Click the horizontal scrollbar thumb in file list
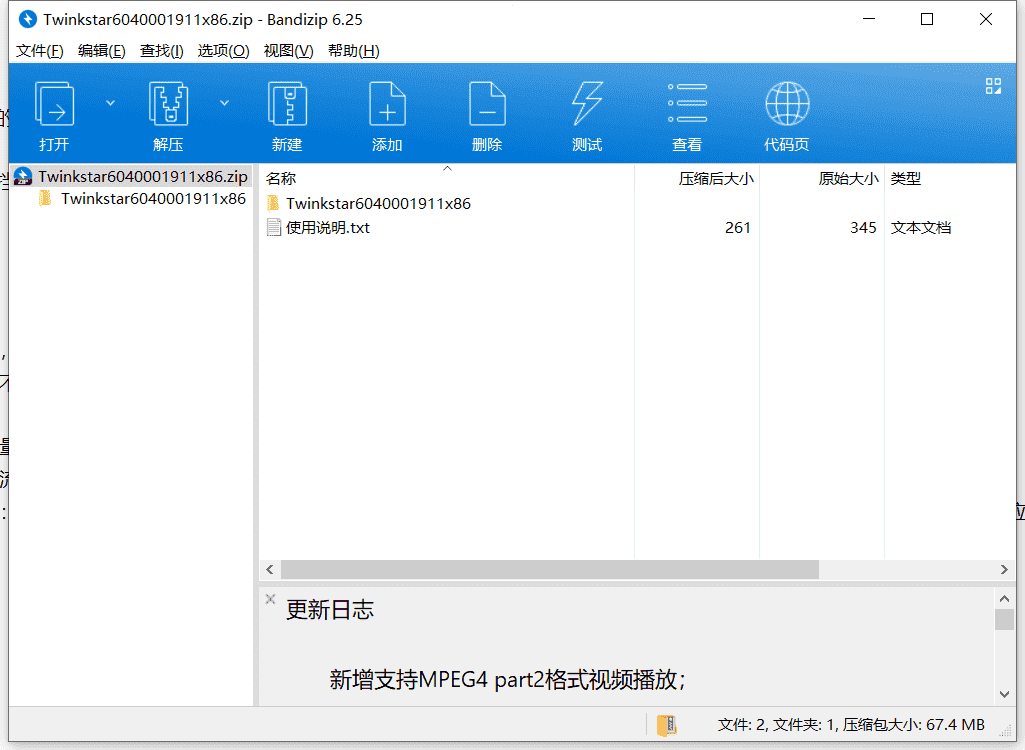 pyautogui.click(x=550, y=570)
